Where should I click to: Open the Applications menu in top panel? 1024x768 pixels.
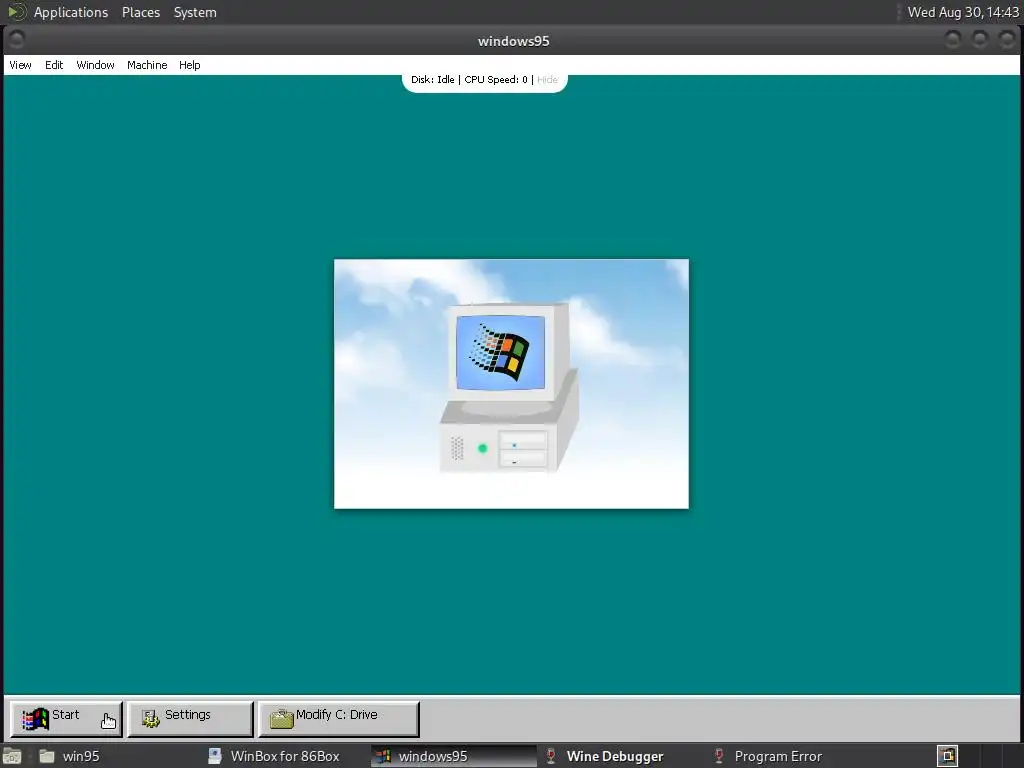coord(71,12)
